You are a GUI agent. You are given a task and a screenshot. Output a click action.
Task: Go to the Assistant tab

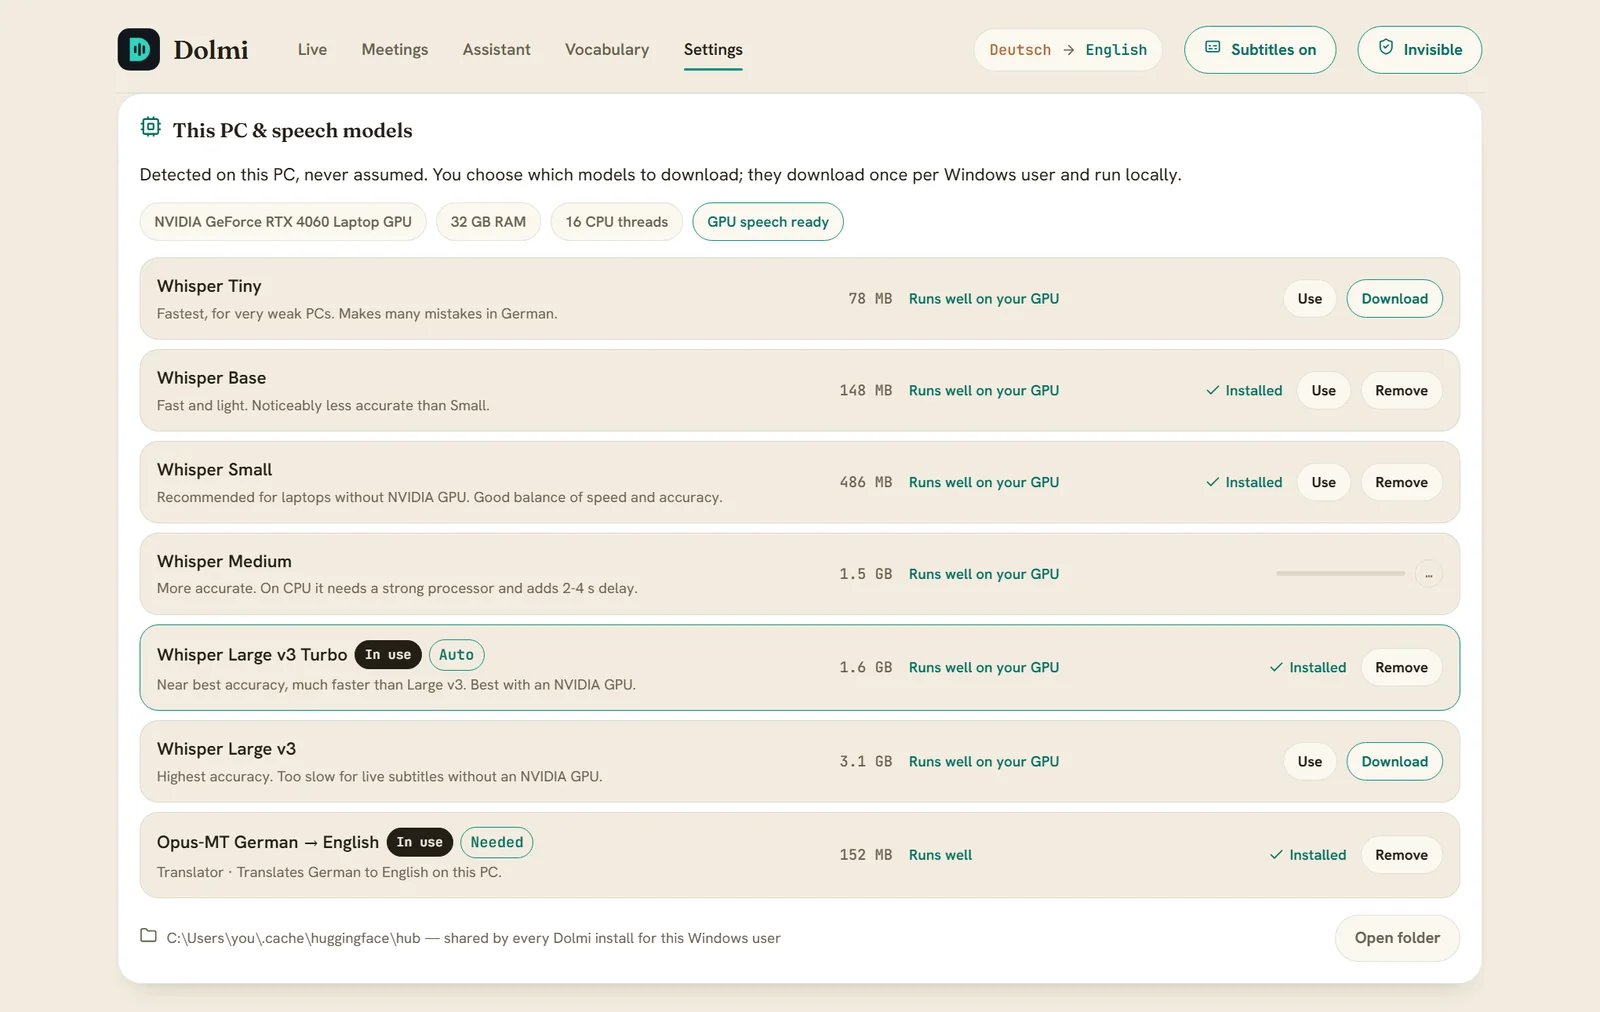click(x=497, y=49)
